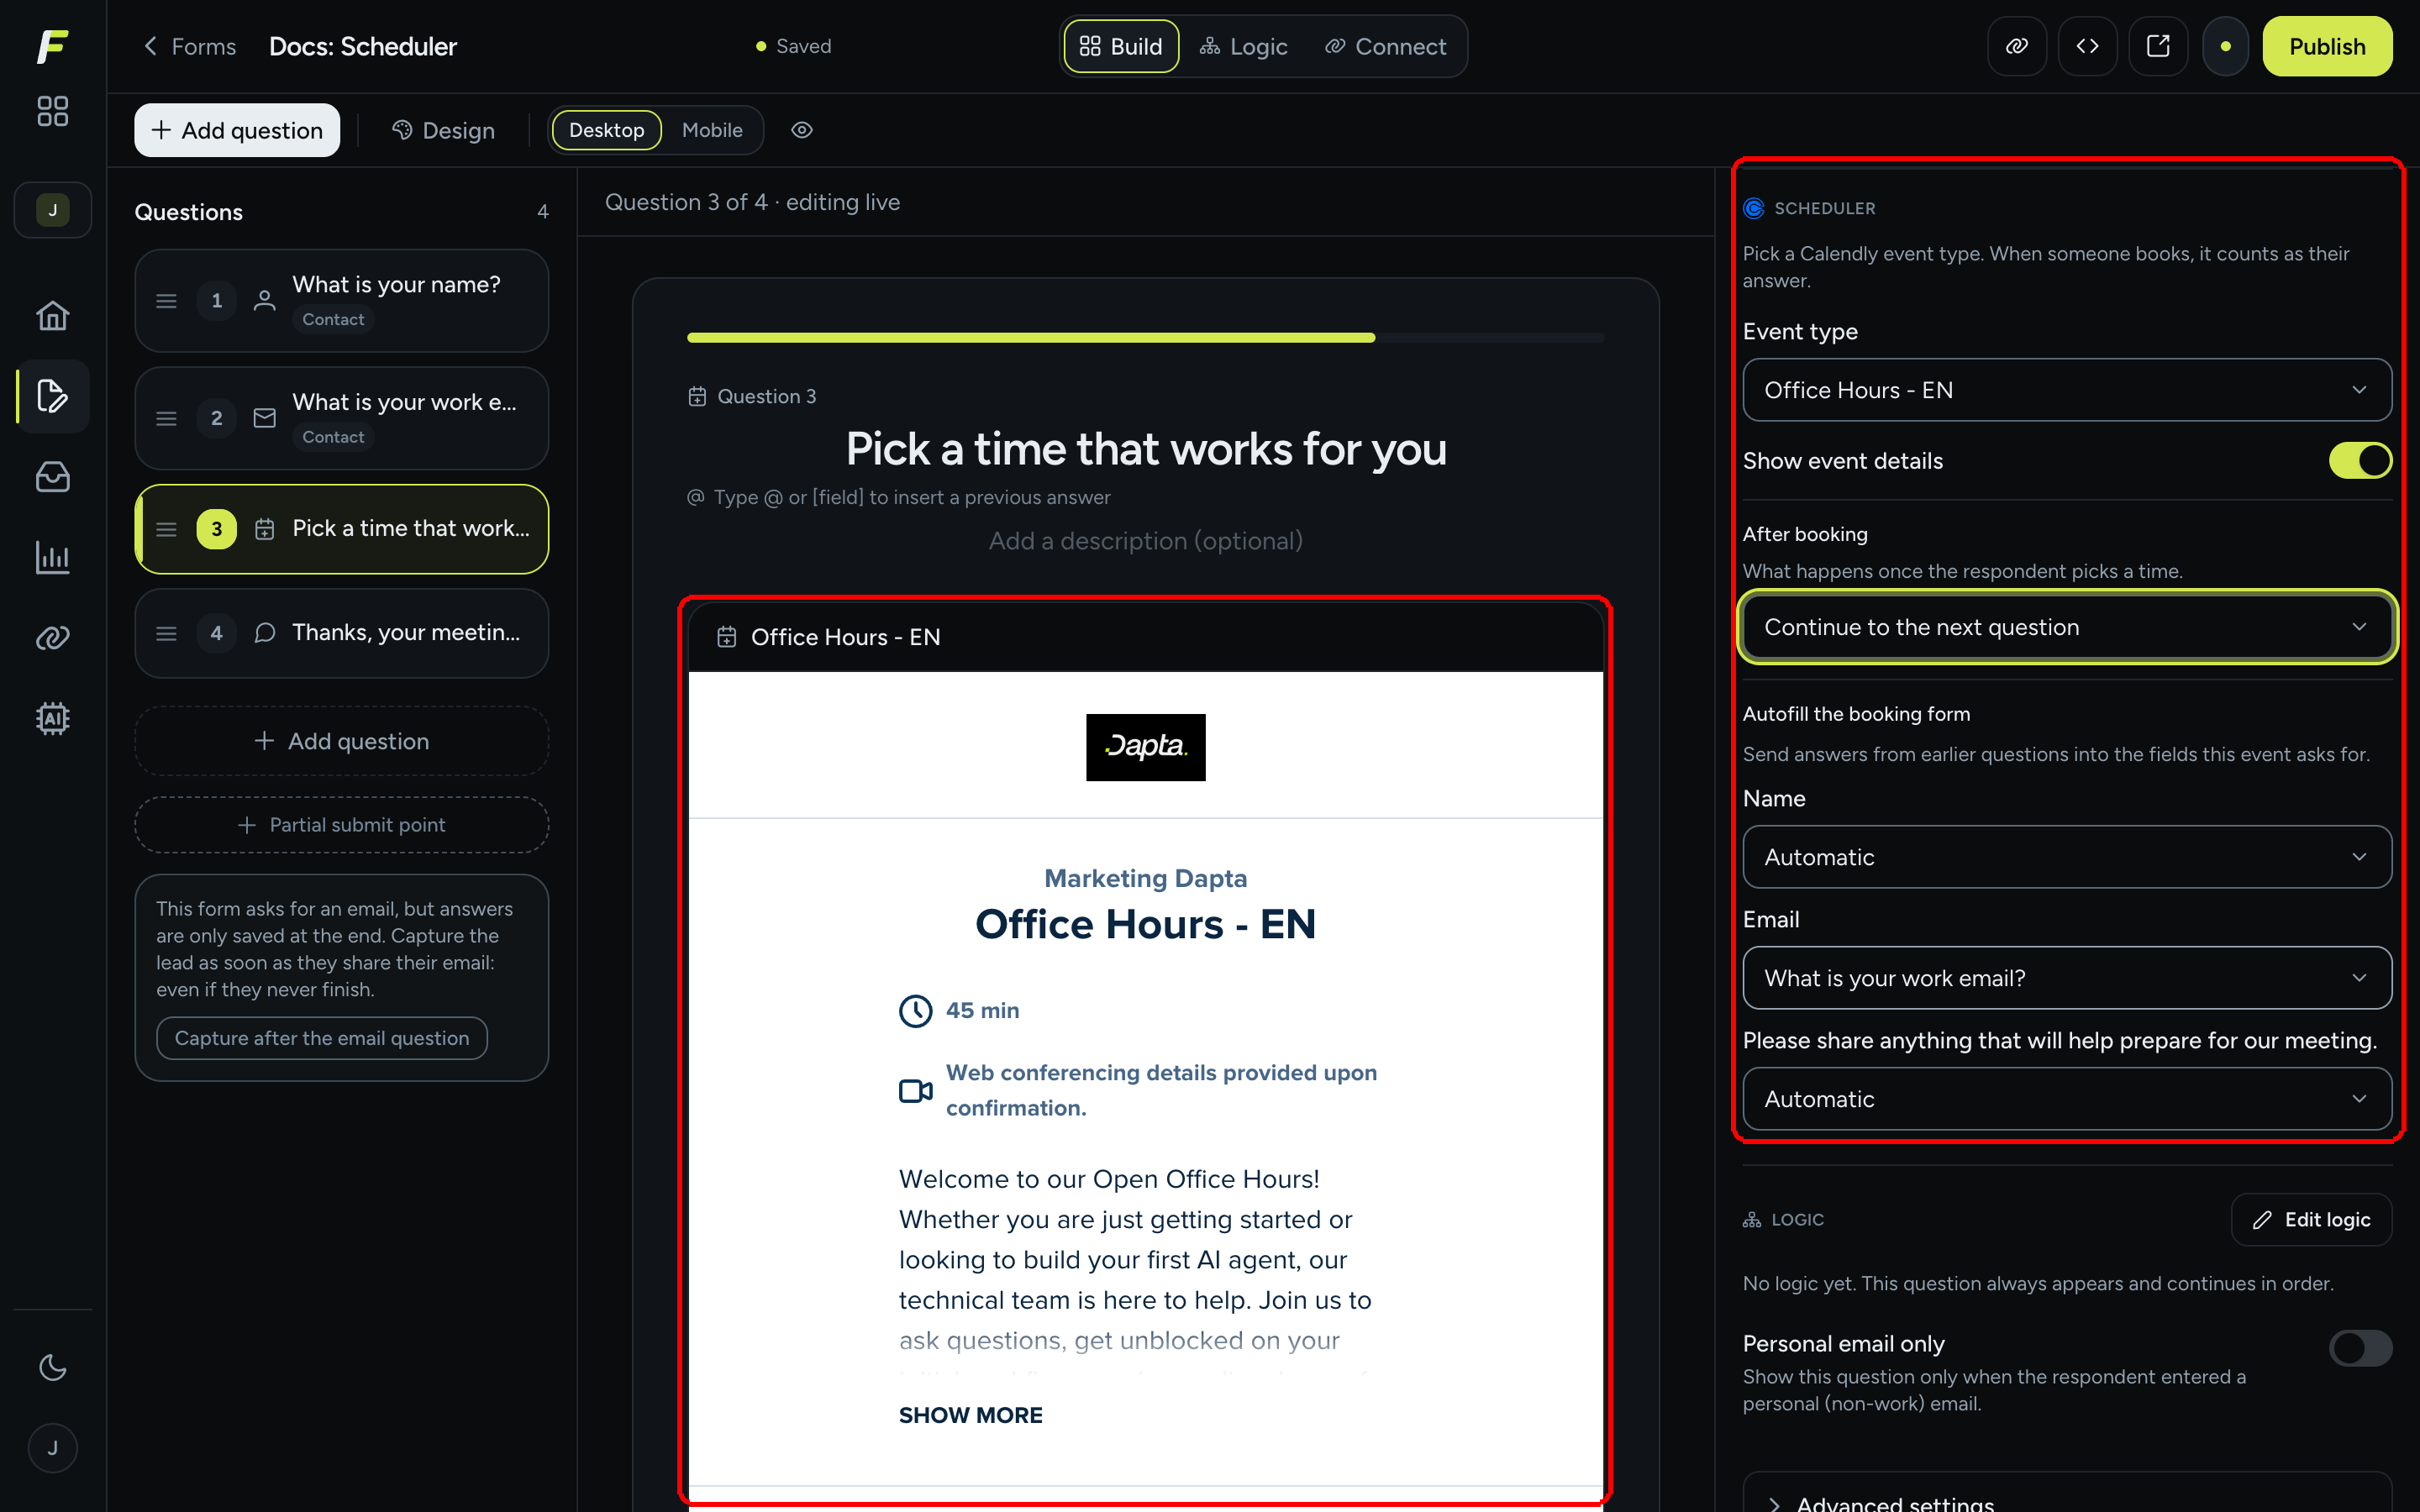The image size is (2420, 1512).
Task: Open the apps grid icon in sidebar
Action: click(52, 111)
